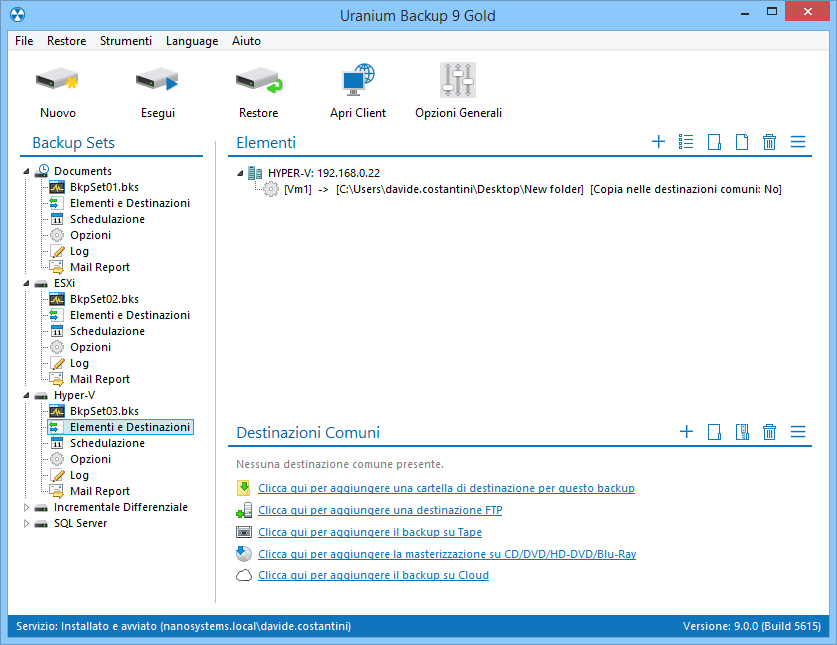Select Schedulazione under Hyper-V
Image resolution: width=837 pixels, height=645 pixels.
(x=107, y=443)
